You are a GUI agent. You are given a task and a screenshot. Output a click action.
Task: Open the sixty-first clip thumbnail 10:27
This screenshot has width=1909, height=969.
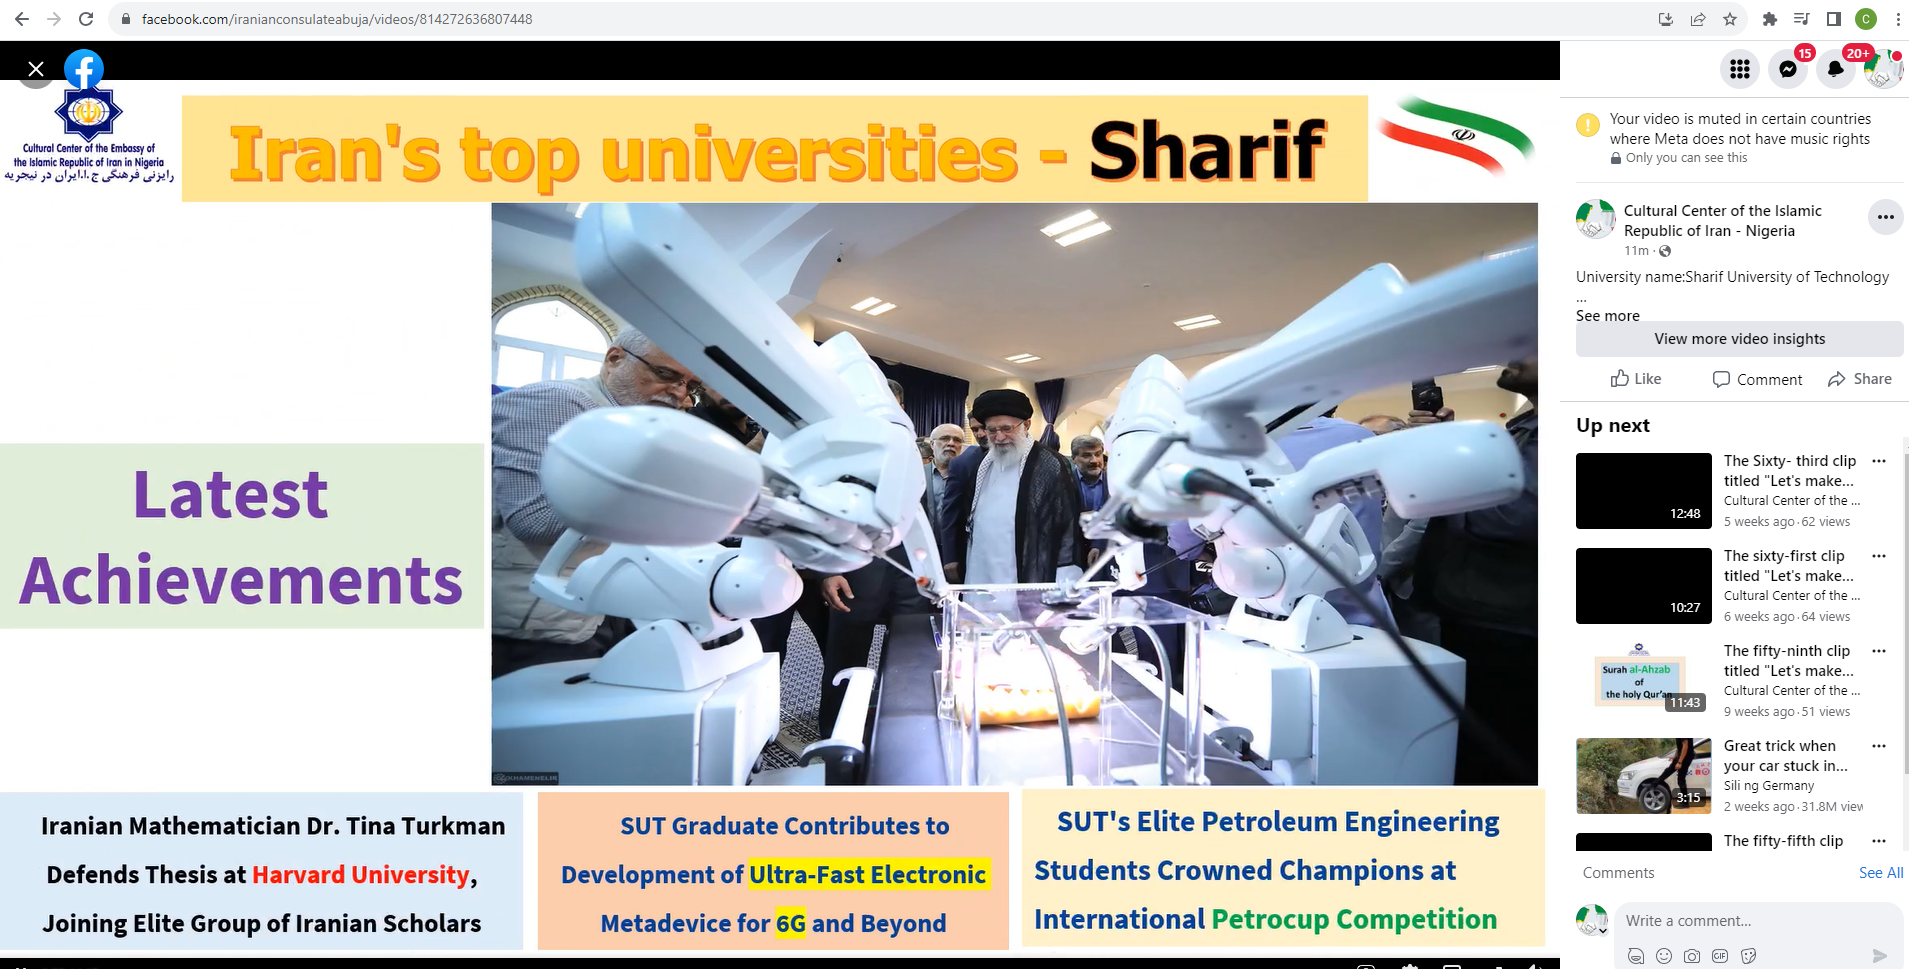1644,586
